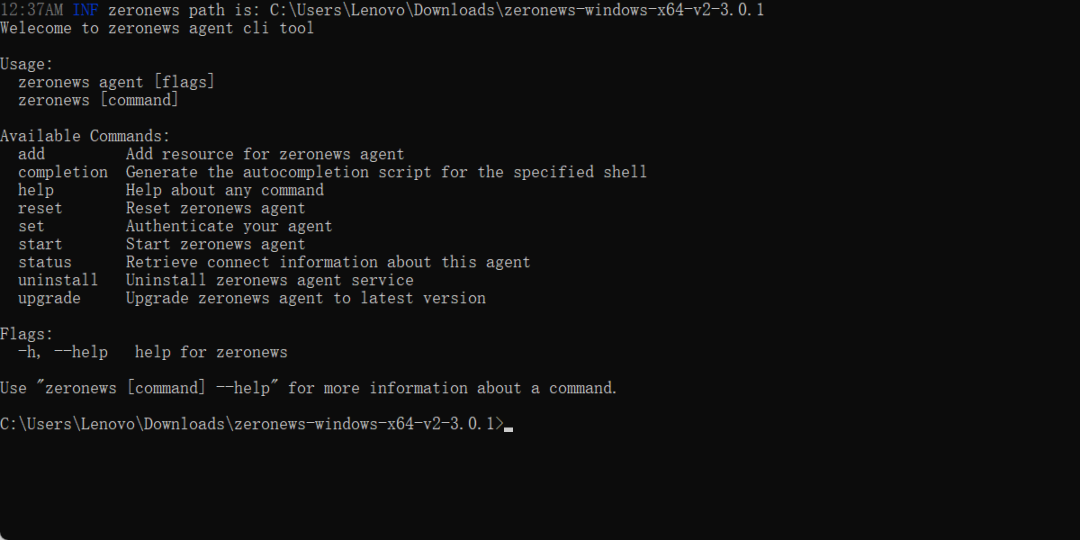
Task: Click the 'status' command entry
Action: (45, 262)
